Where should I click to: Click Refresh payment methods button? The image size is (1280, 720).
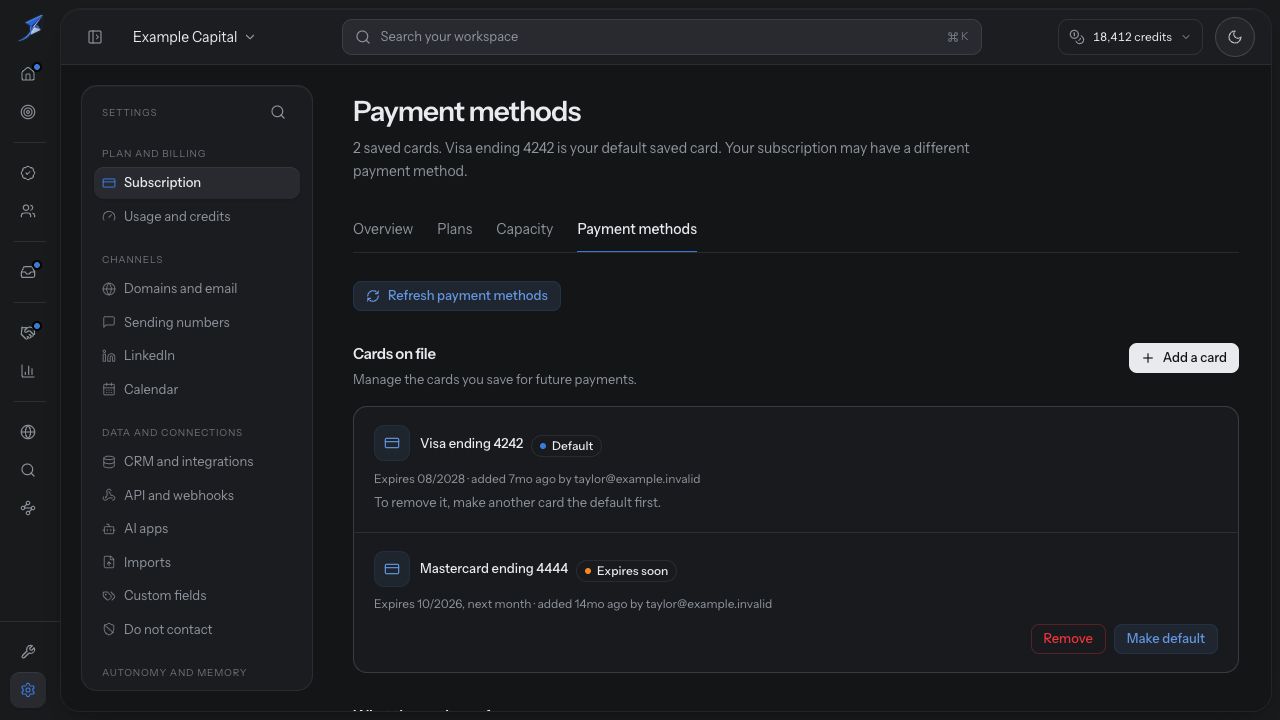457,296
